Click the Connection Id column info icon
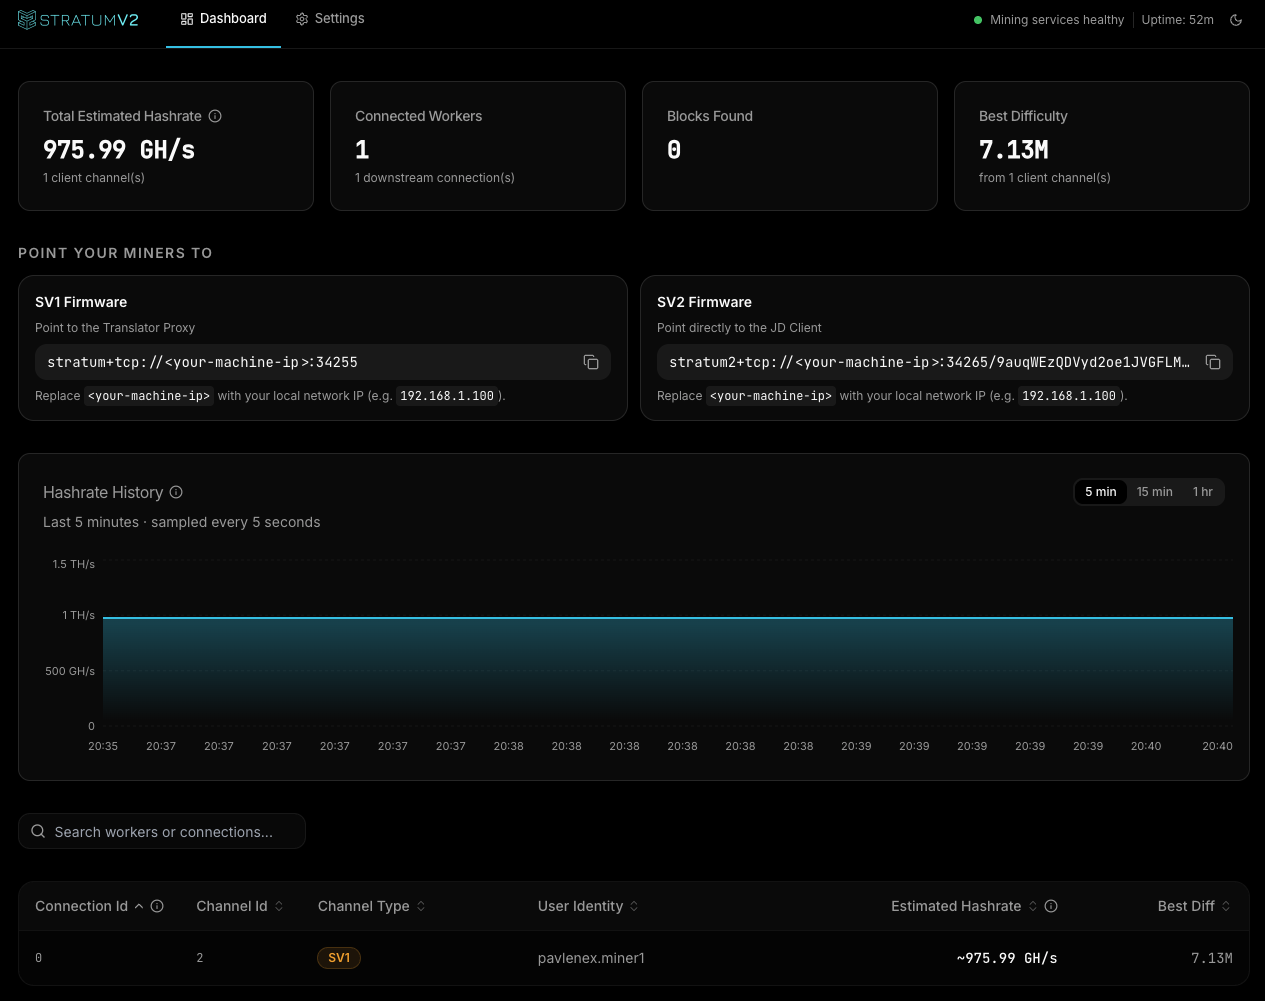The width and height of the screenshot is (1265, 1001). 157,906
